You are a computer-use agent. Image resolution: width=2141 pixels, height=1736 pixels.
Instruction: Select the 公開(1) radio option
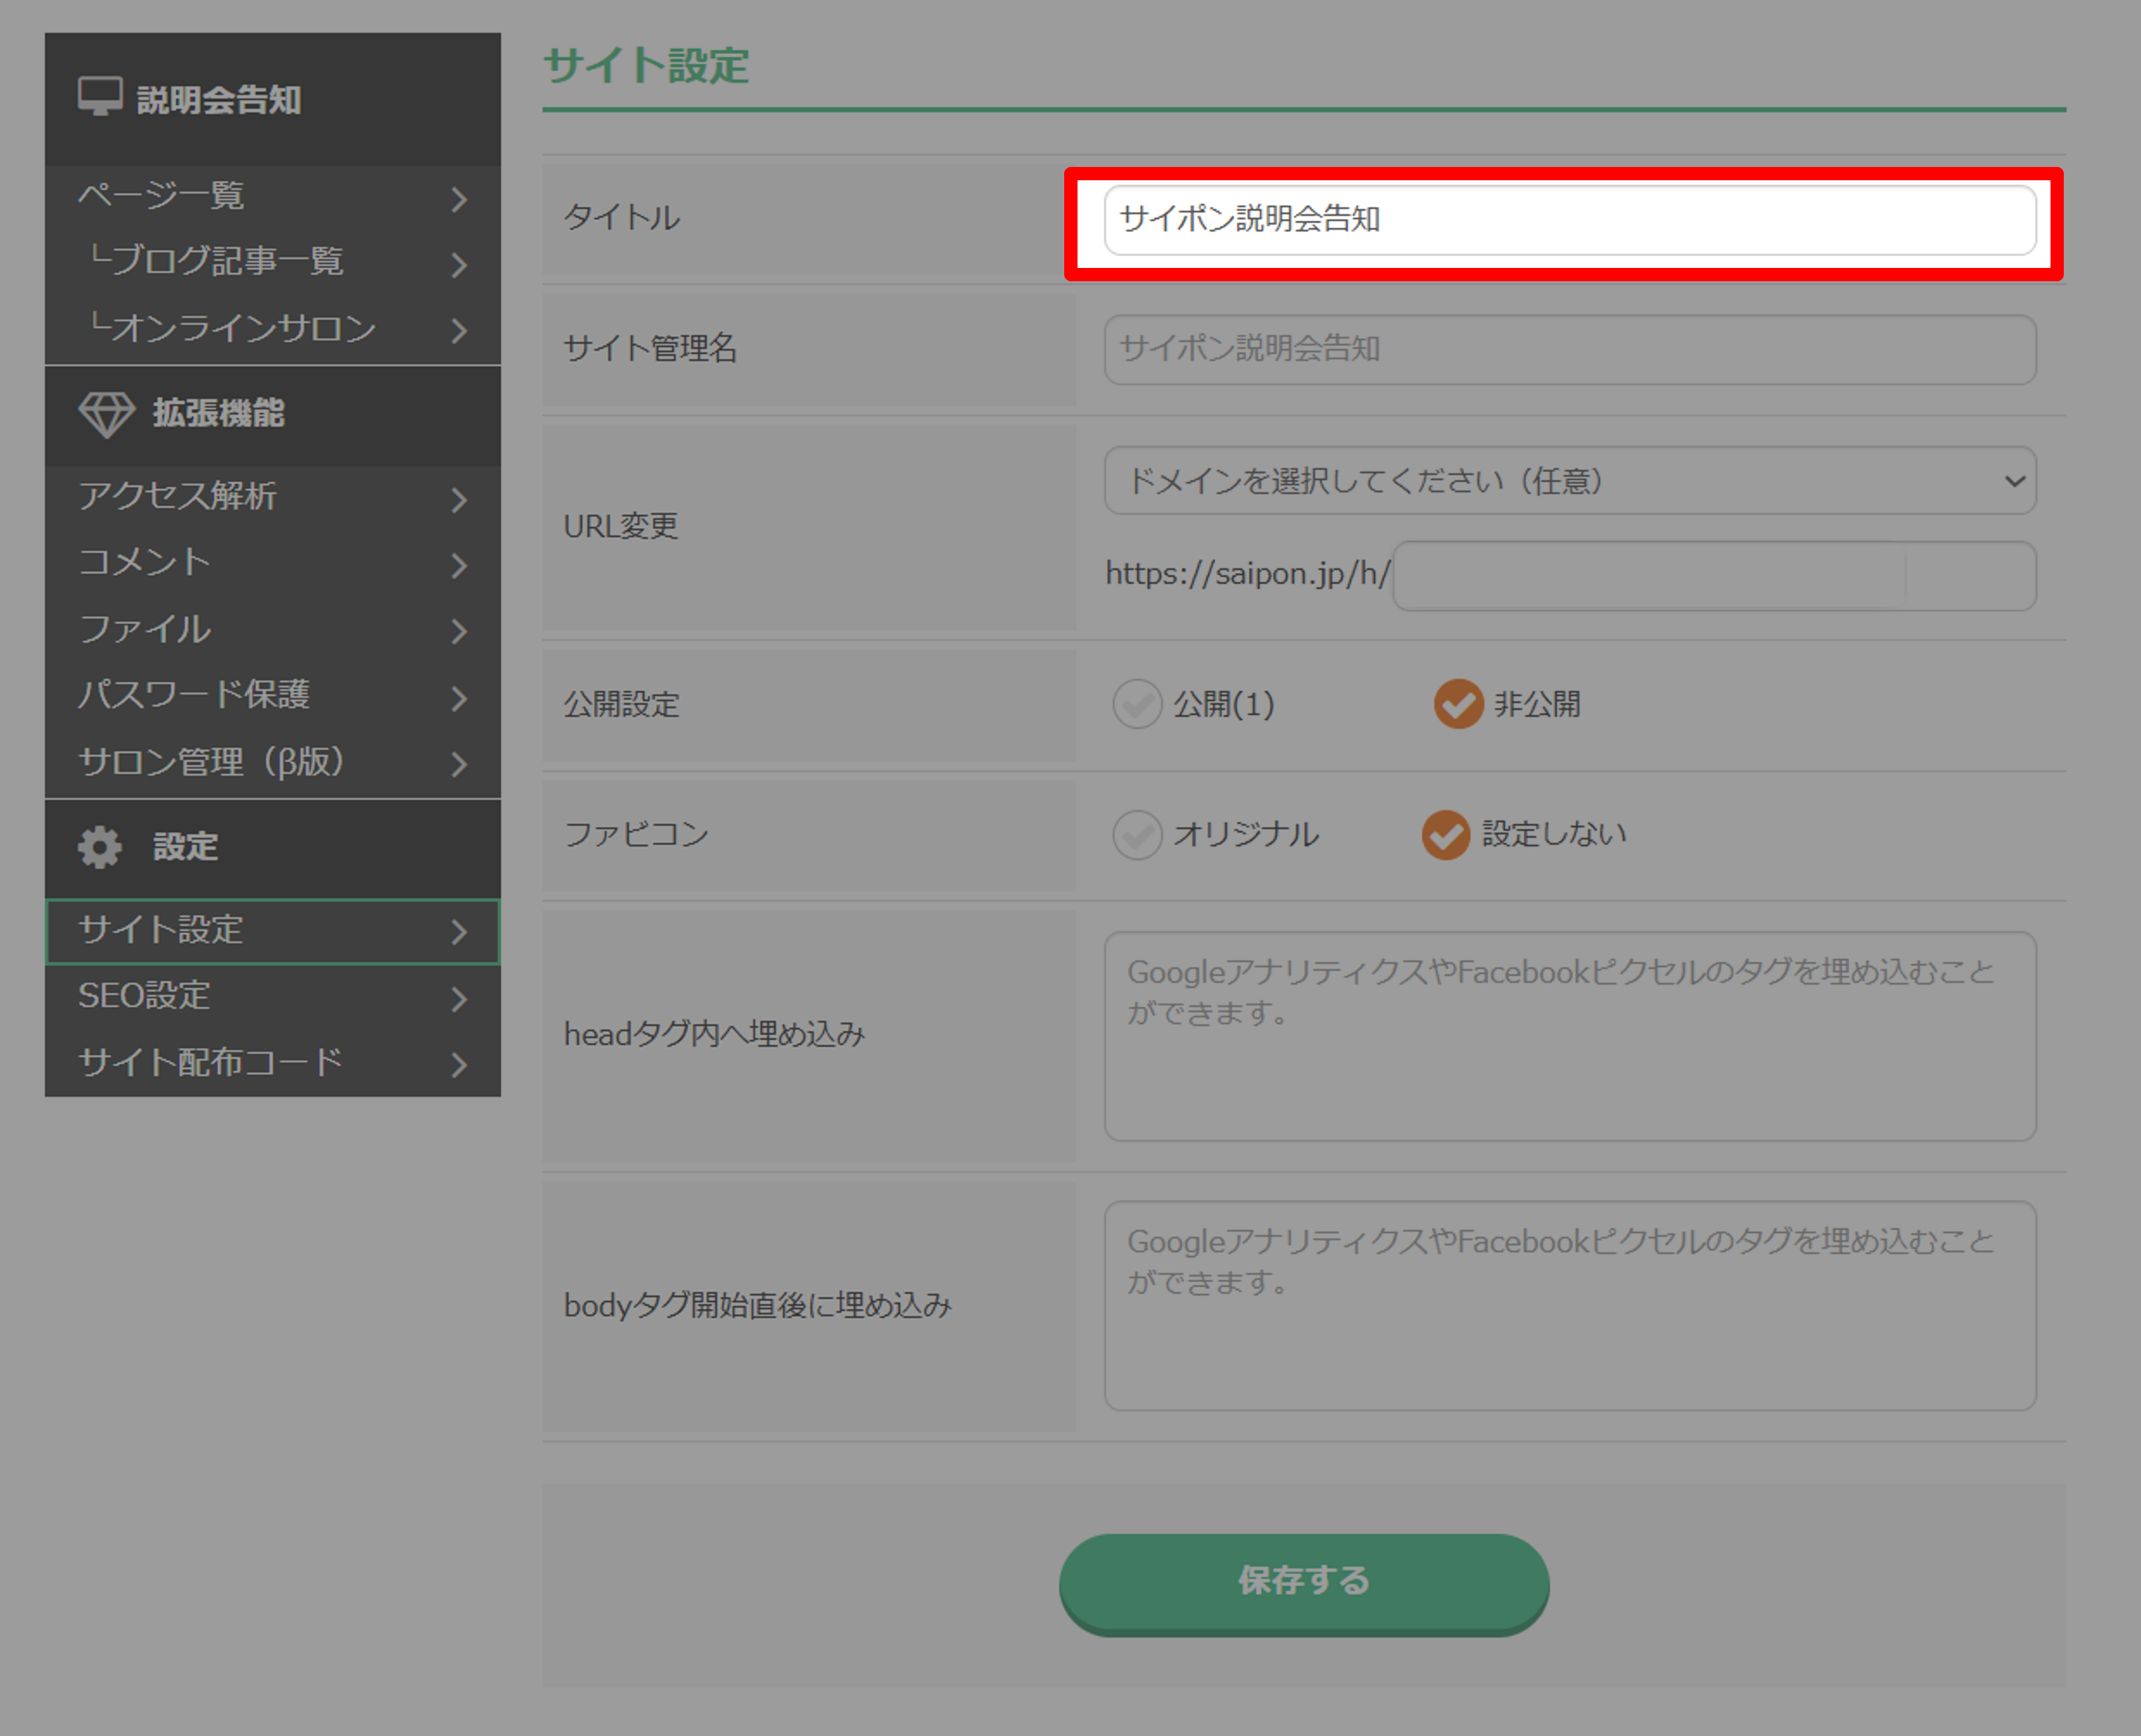point(1137,704)
